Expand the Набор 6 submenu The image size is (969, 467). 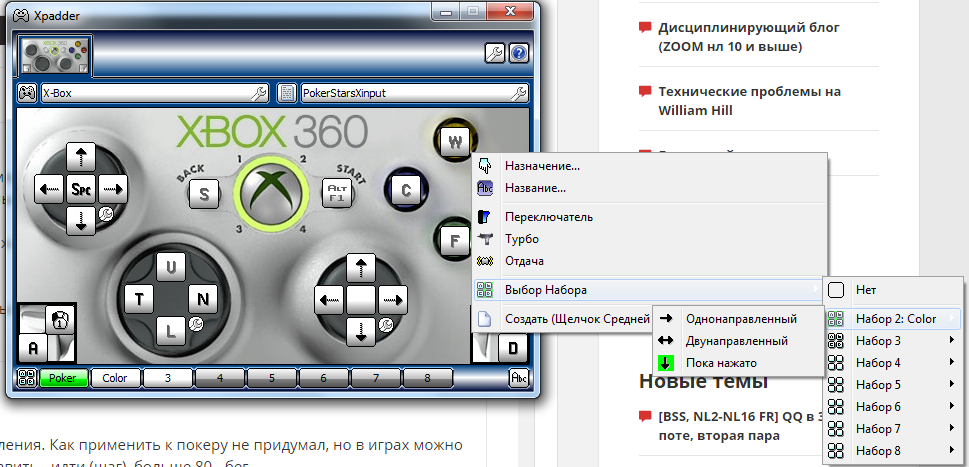point(894,406)
